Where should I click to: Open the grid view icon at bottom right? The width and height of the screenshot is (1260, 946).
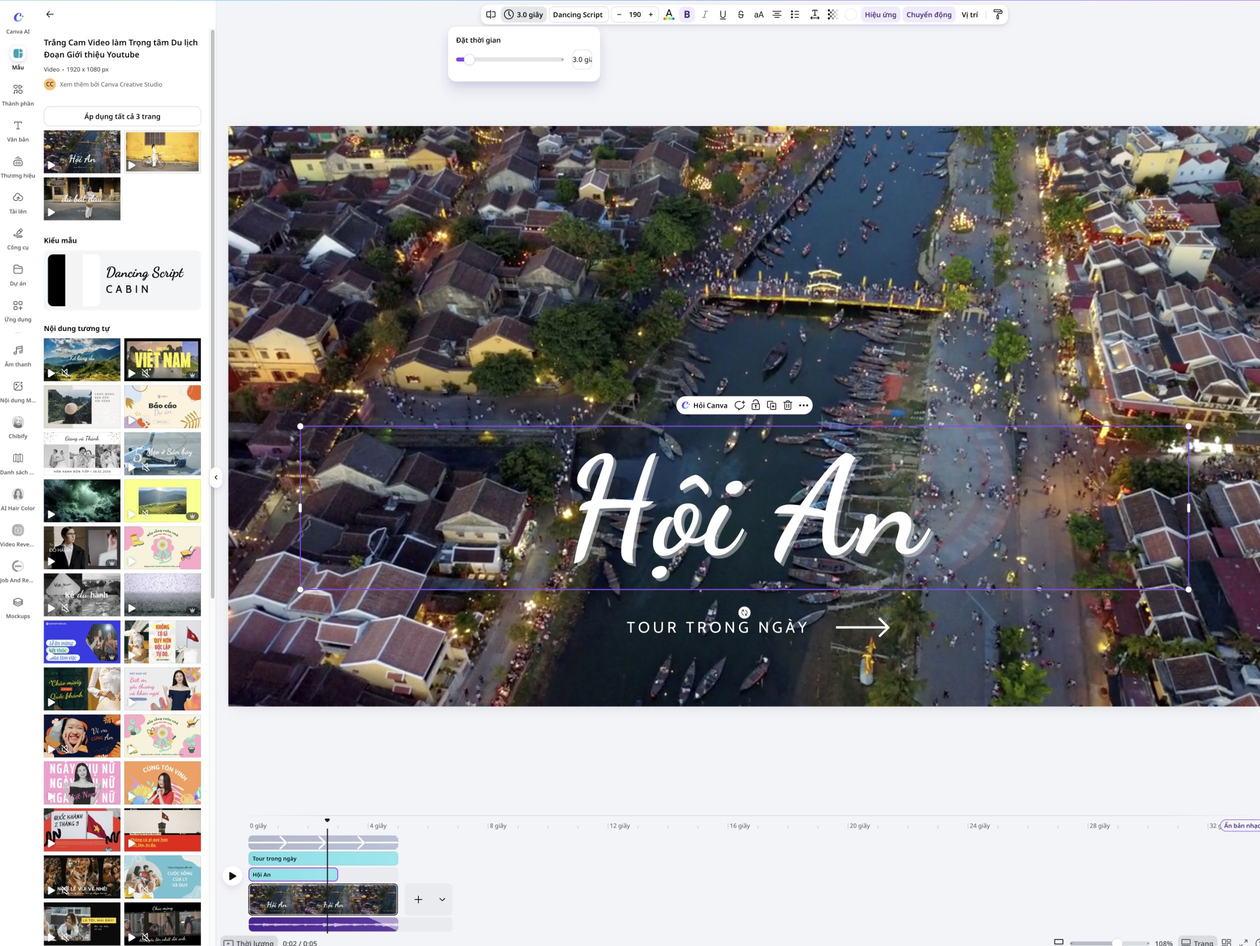click(x=1227, y=942)
